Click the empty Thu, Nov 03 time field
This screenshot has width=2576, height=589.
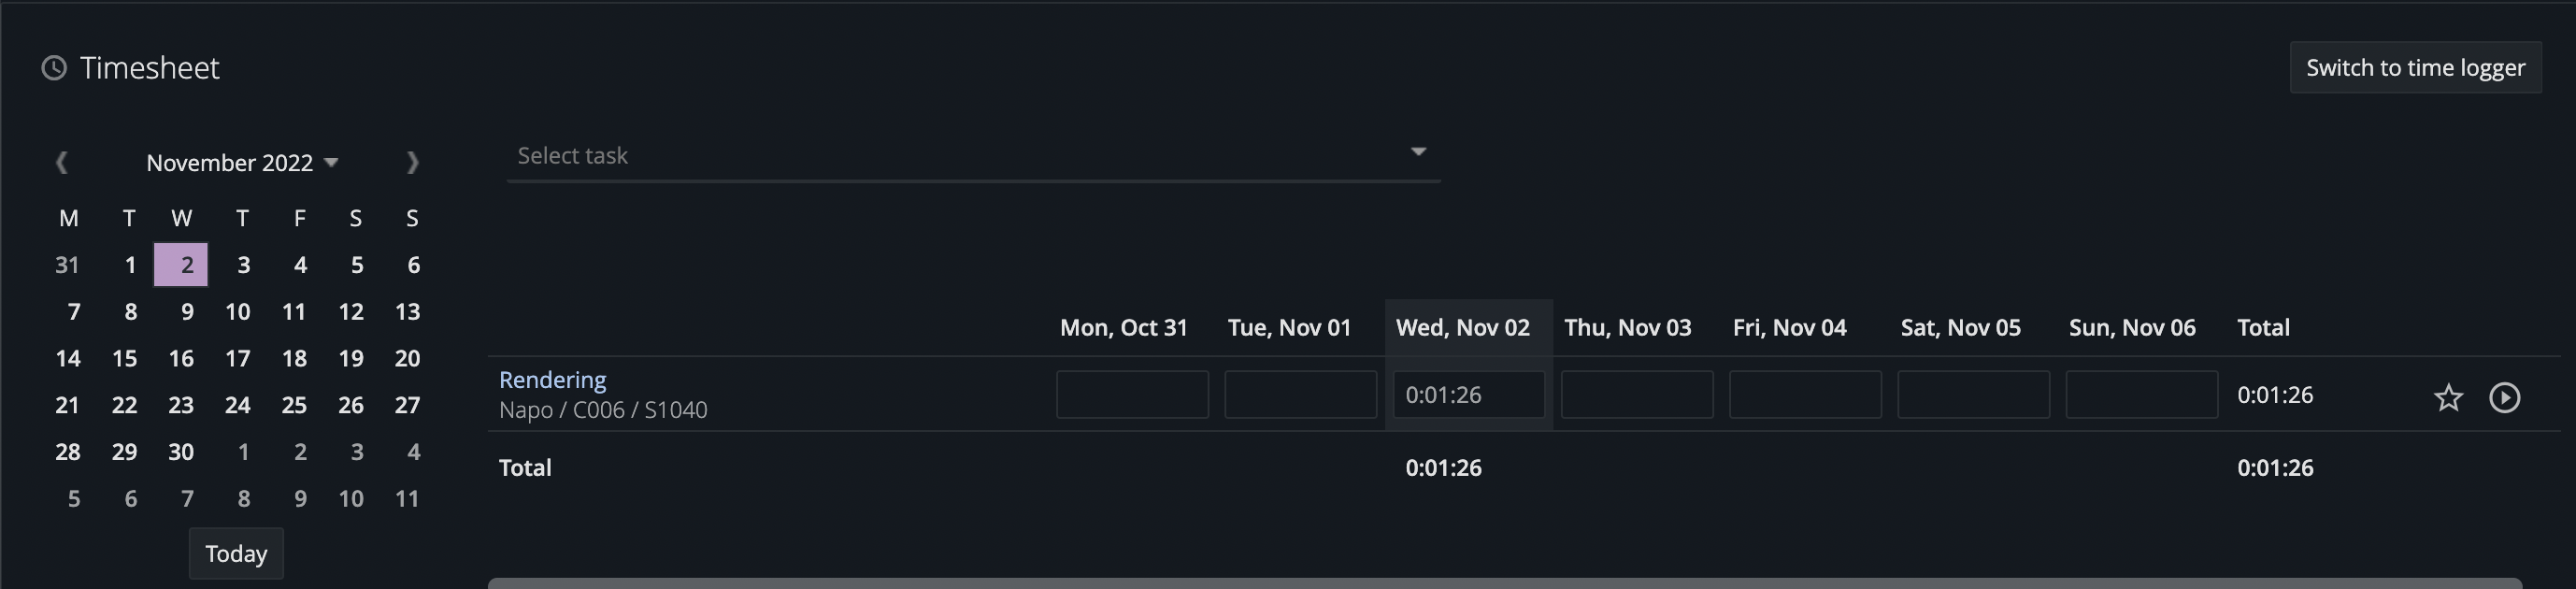(1637, 394)
